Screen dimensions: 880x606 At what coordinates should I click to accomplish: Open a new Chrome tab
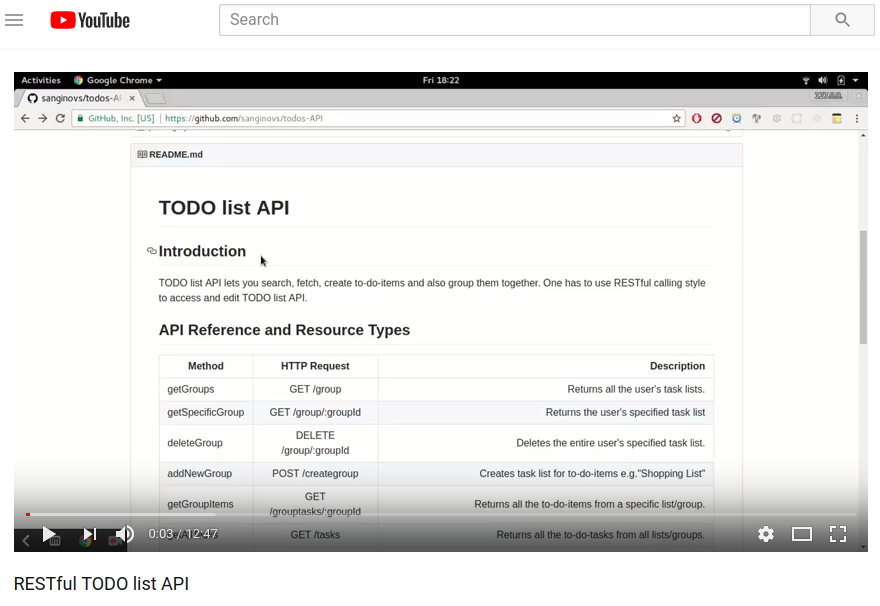pyautogui.click(x=155, y=99)
